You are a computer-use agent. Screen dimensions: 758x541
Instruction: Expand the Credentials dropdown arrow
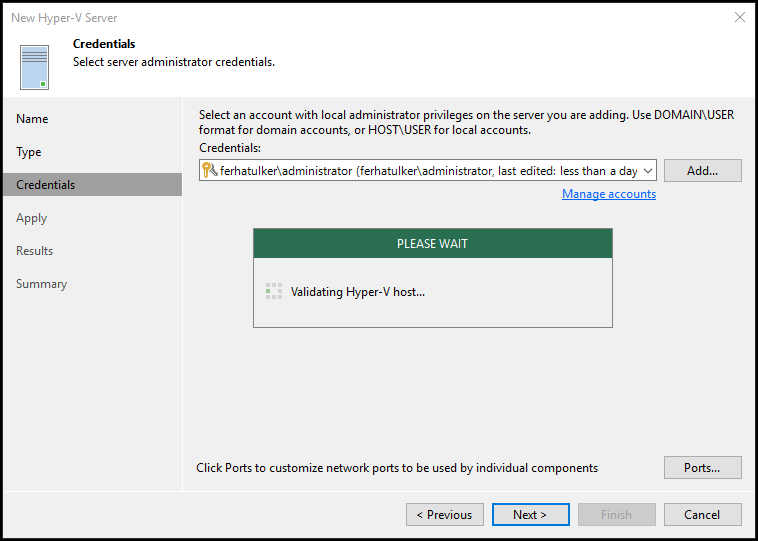pos(648,171)
